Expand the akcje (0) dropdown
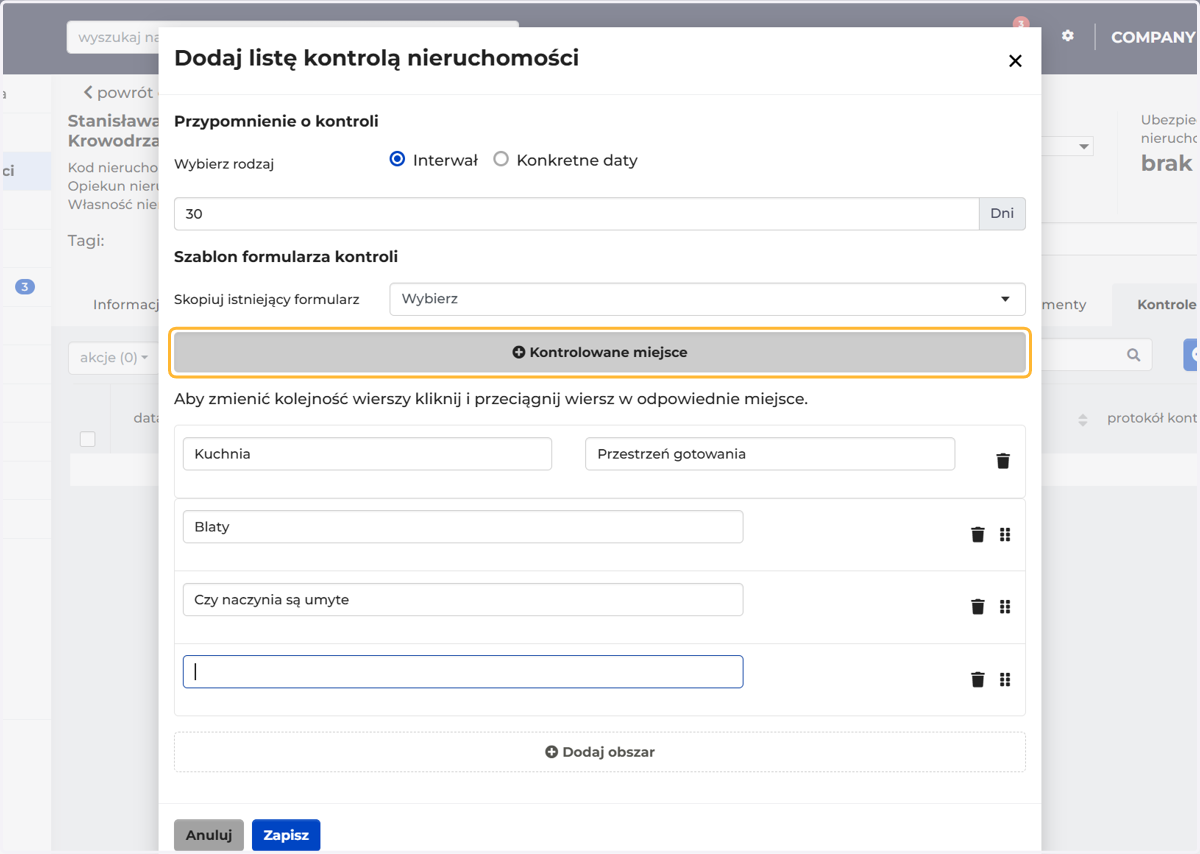The height and width of the screenshot is (854, 1200). 113,358
